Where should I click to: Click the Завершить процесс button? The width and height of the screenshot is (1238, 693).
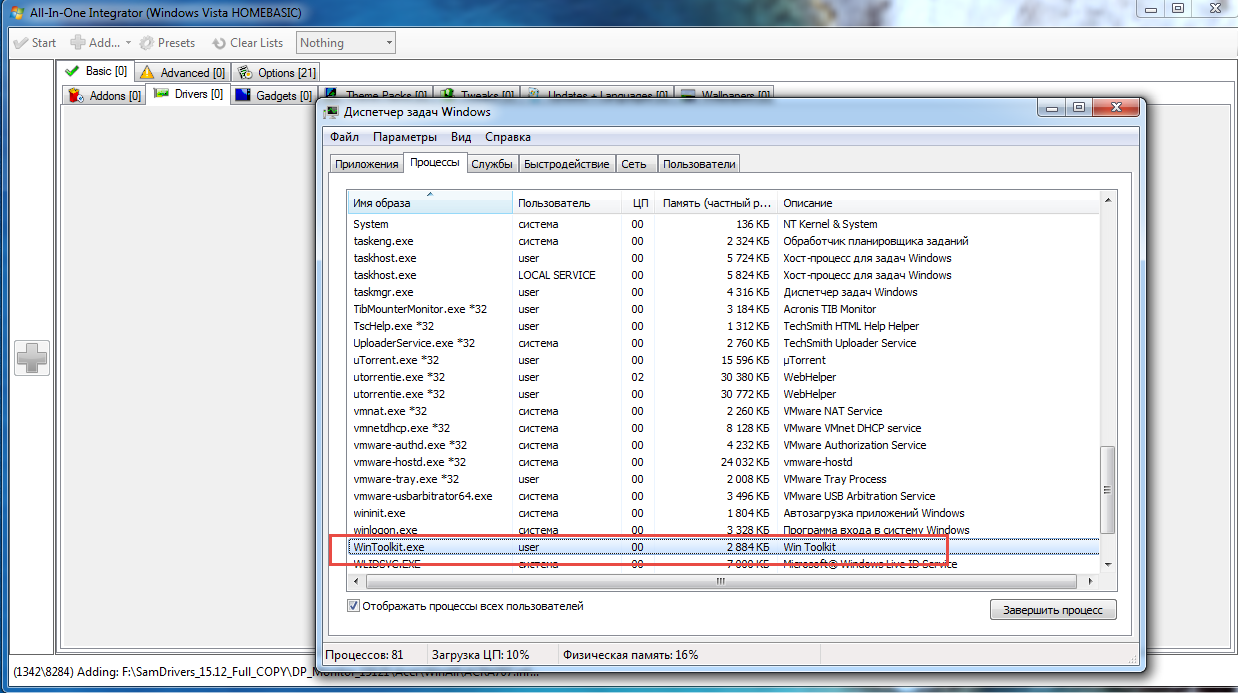coord(1053,610)
